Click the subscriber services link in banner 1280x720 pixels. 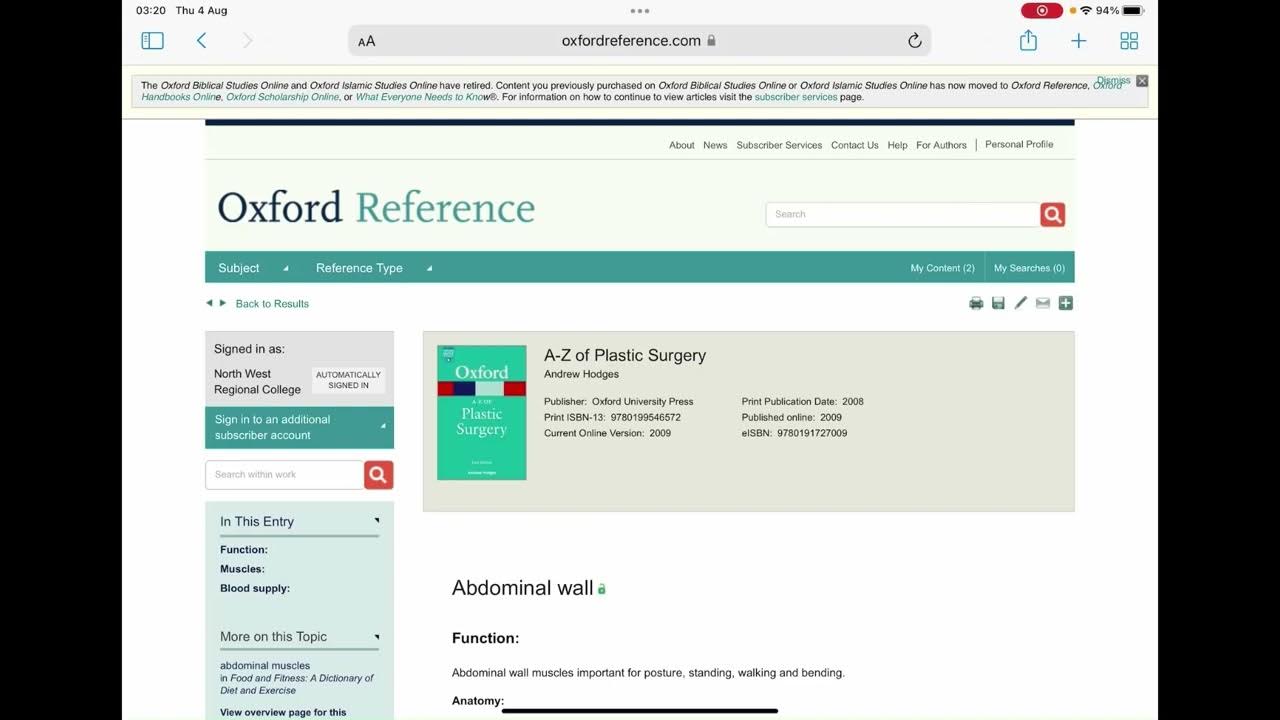[x=796, y=97]
